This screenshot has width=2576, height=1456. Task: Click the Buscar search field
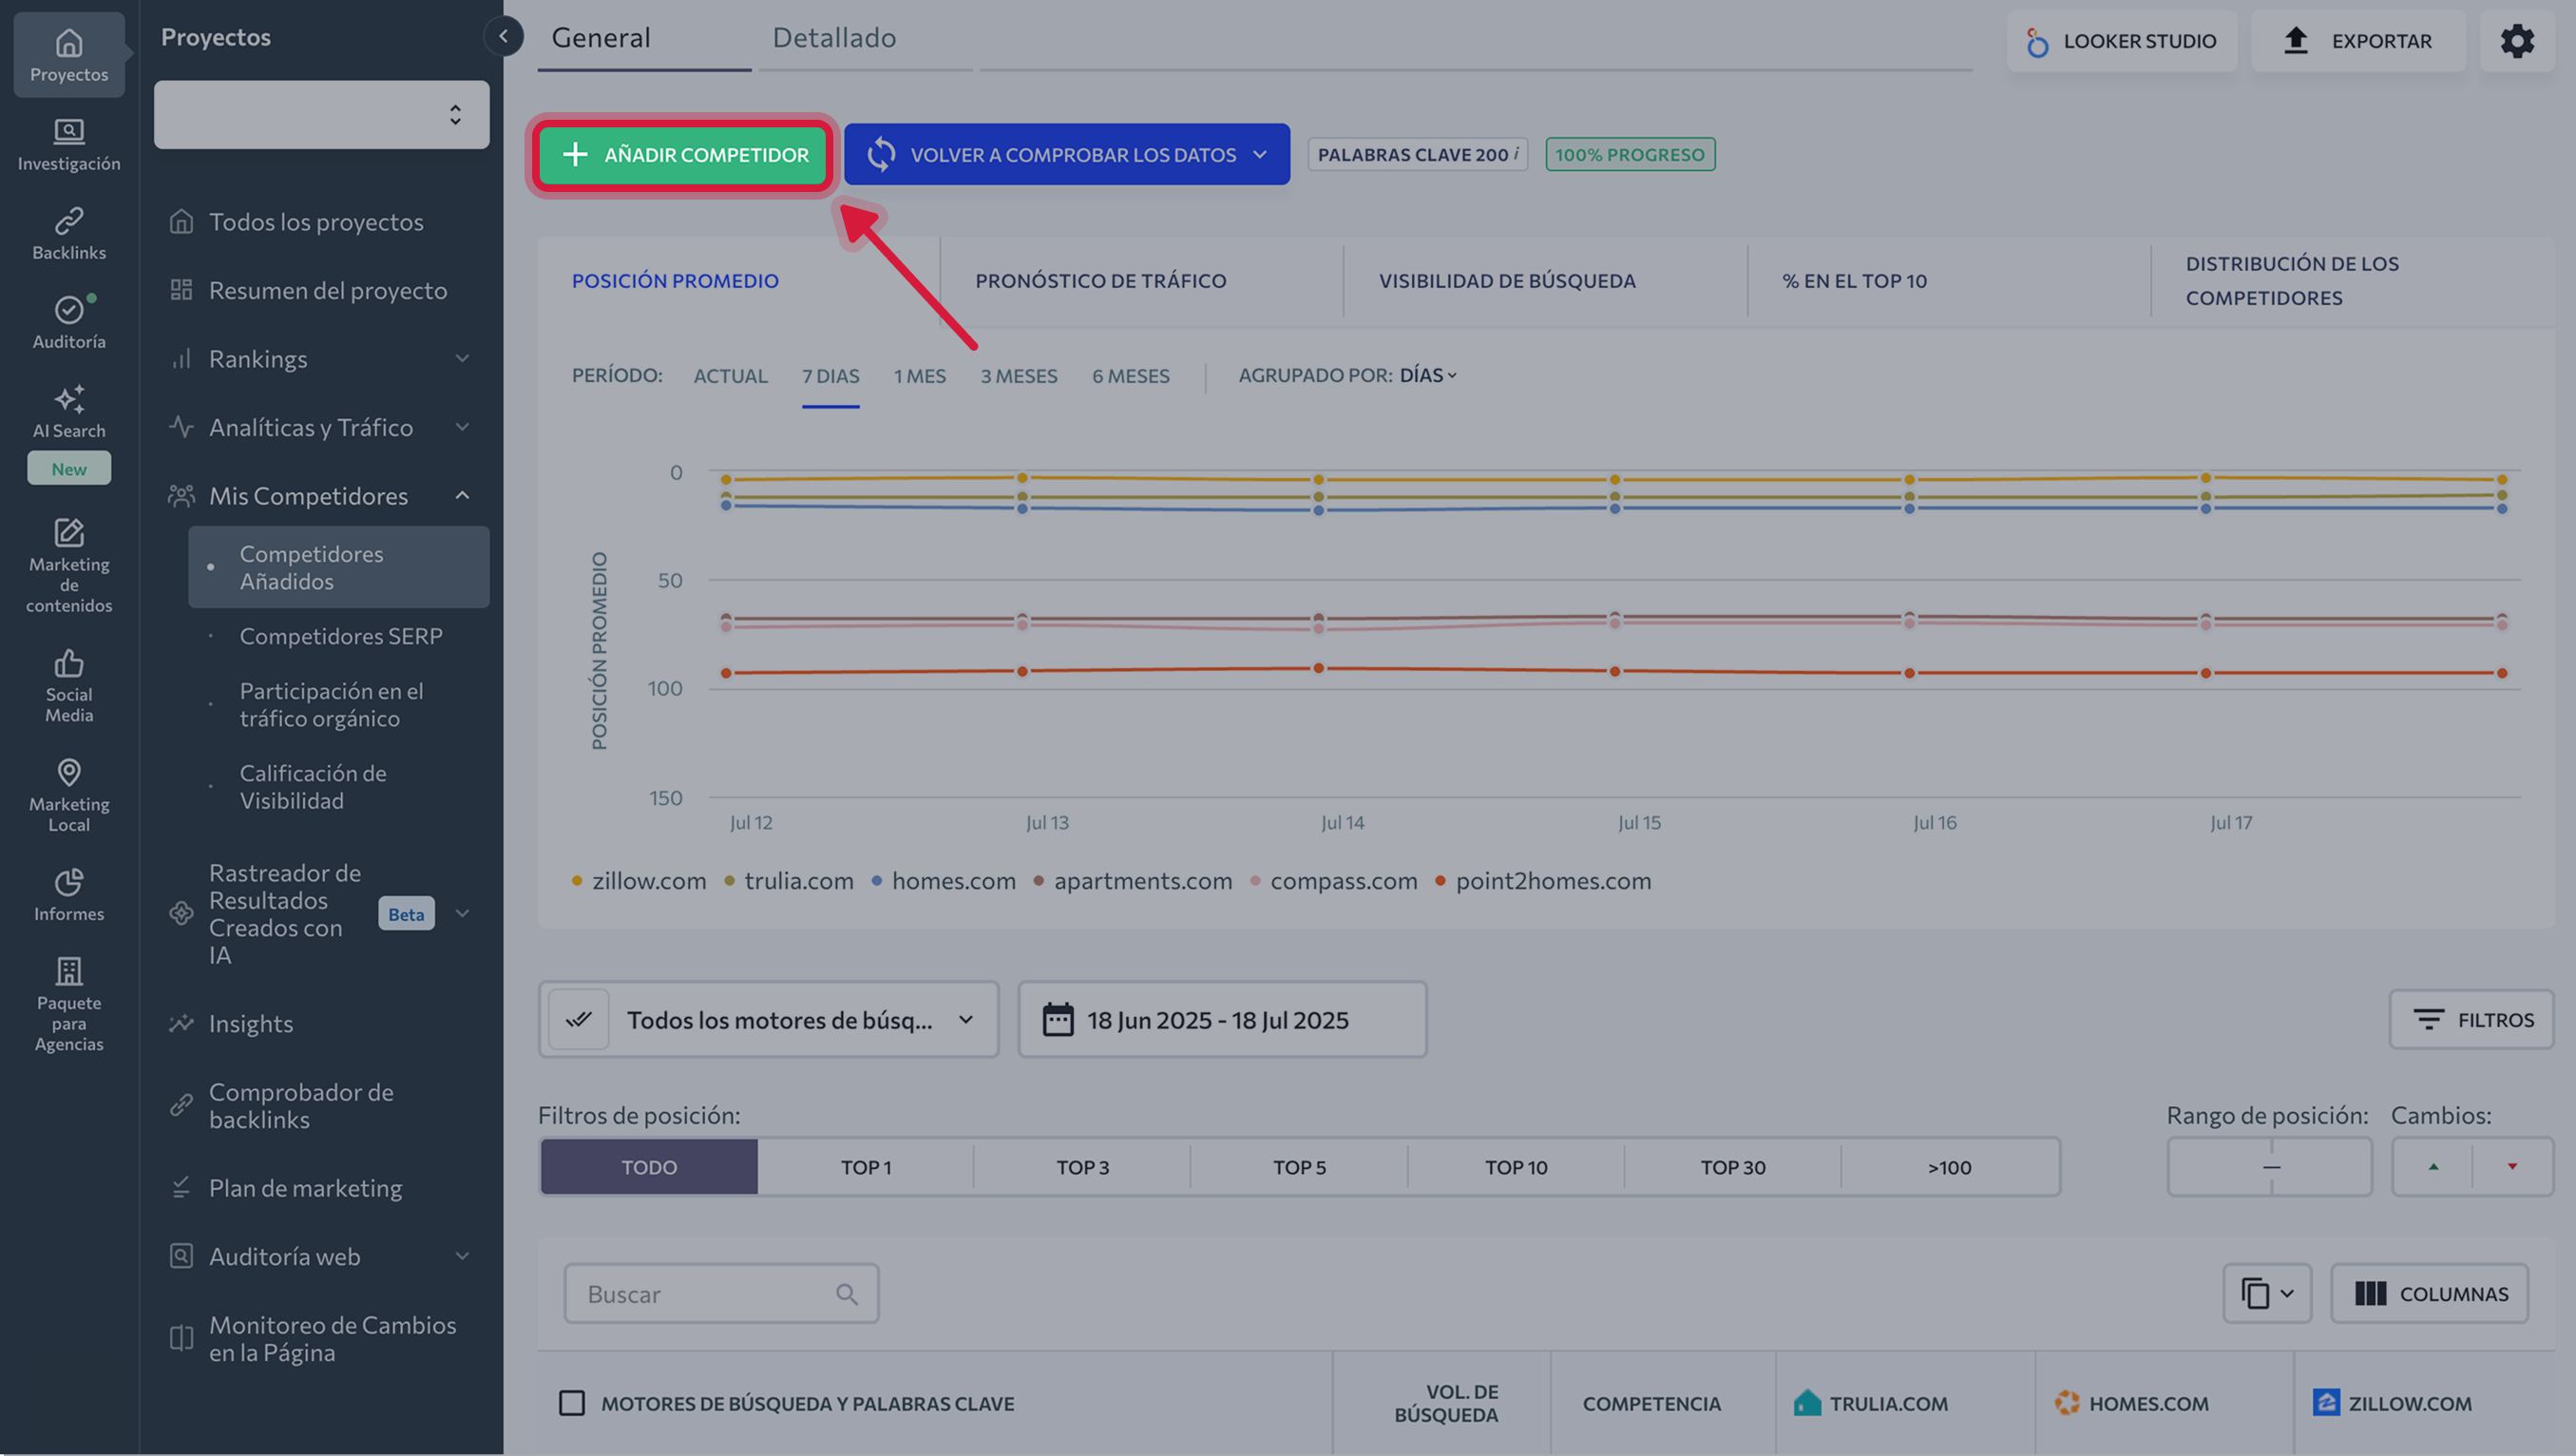[721, 1294]
